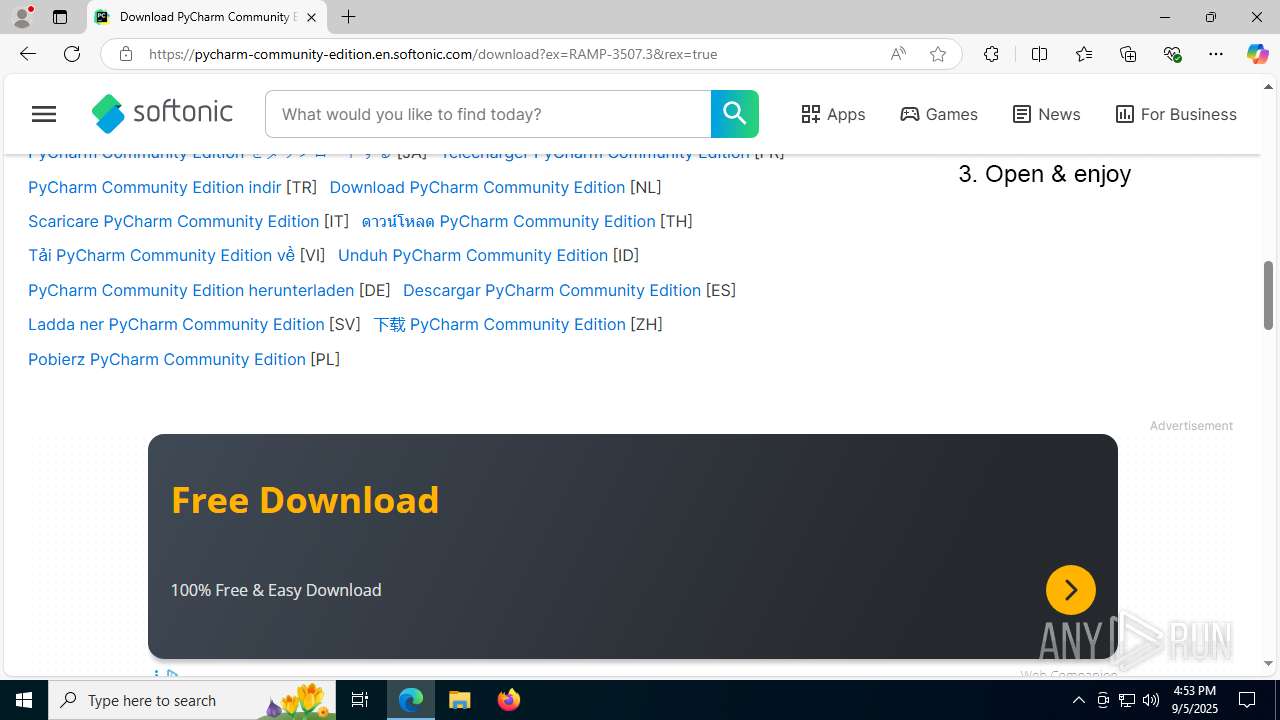Open Copilot sidebar

coord(1257,54)
